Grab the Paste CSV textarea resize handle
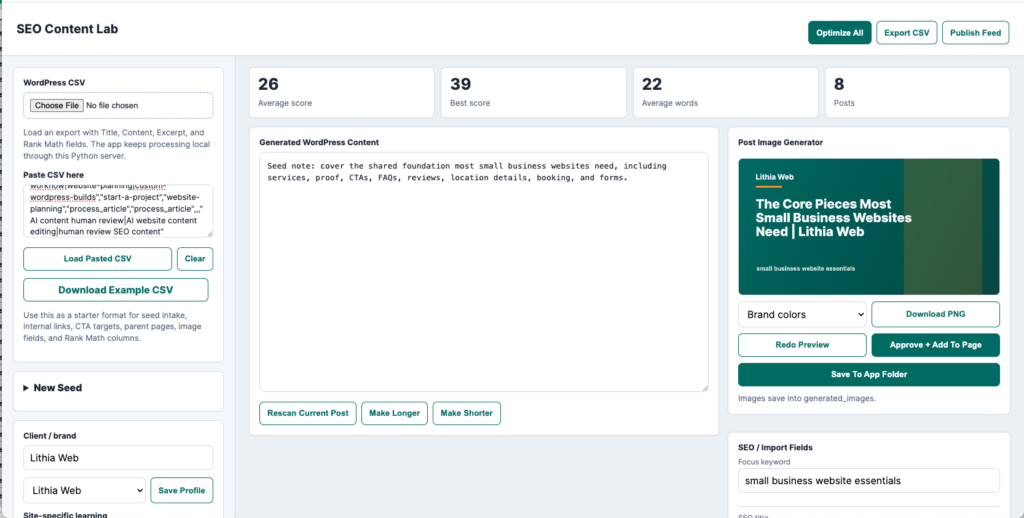1024x518 pixels. click(x=210, y=234)
